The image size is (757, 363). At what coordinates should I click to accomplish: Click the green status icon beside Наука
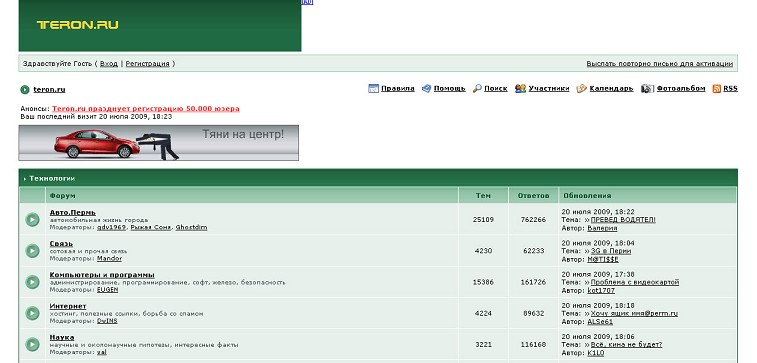(32, 344)
